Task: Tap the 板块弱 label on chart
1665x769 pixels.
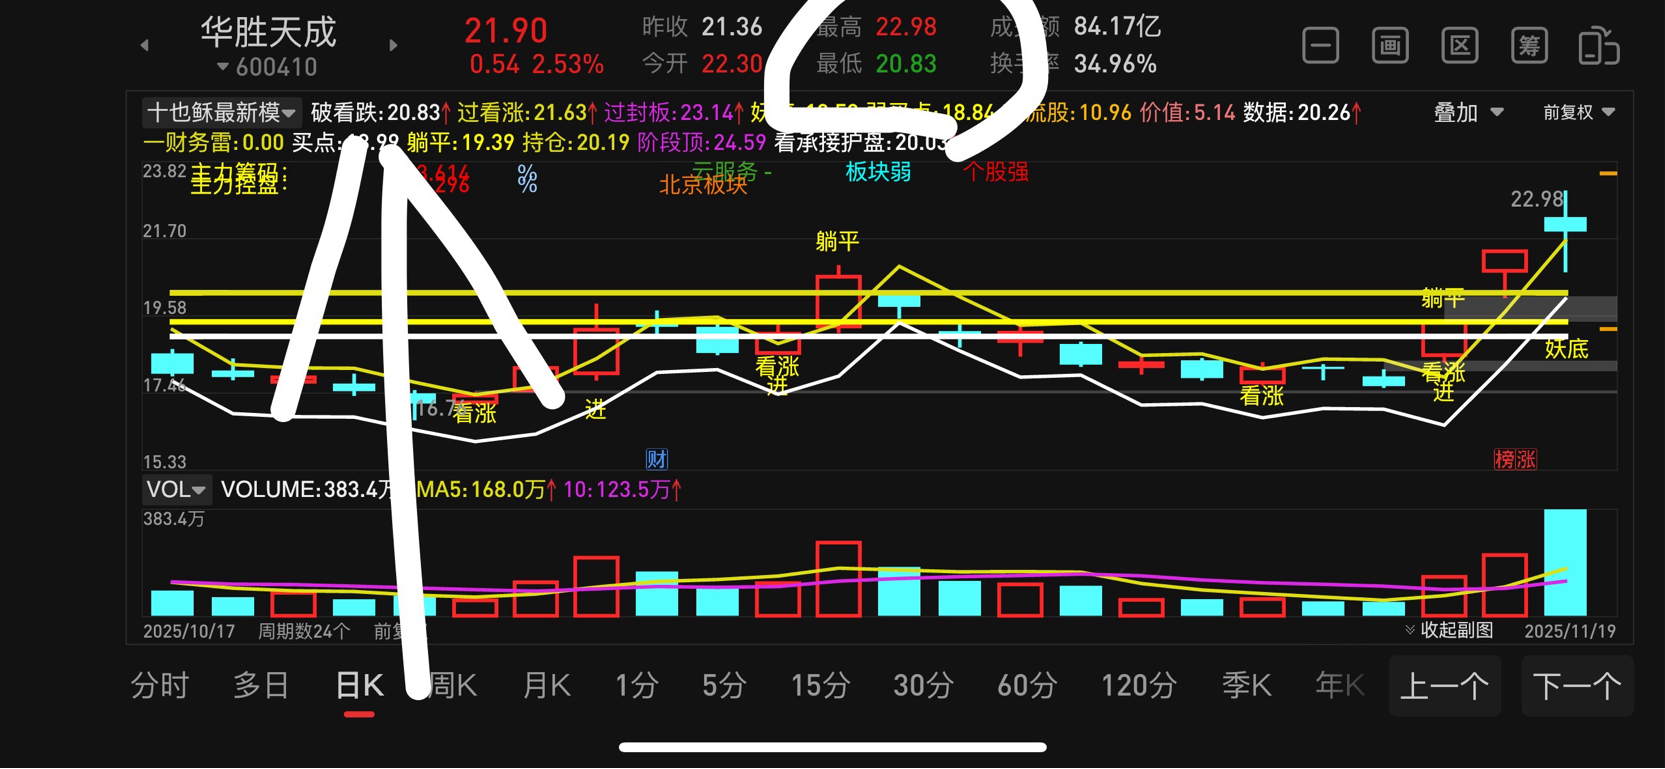Action: click(x=878, y=171)
